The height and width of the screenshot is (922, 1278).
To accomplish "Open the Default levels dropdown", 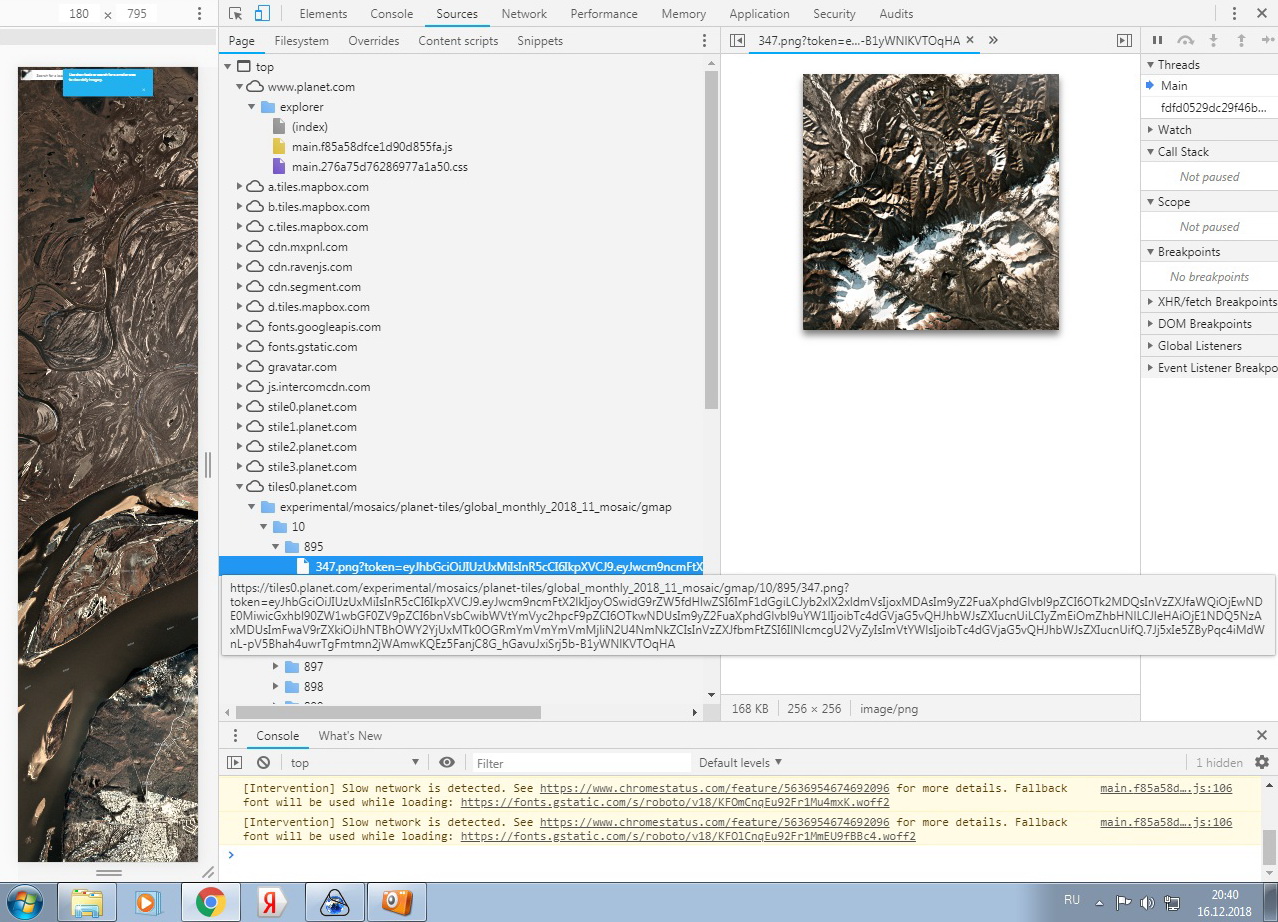I will [740, 763].
